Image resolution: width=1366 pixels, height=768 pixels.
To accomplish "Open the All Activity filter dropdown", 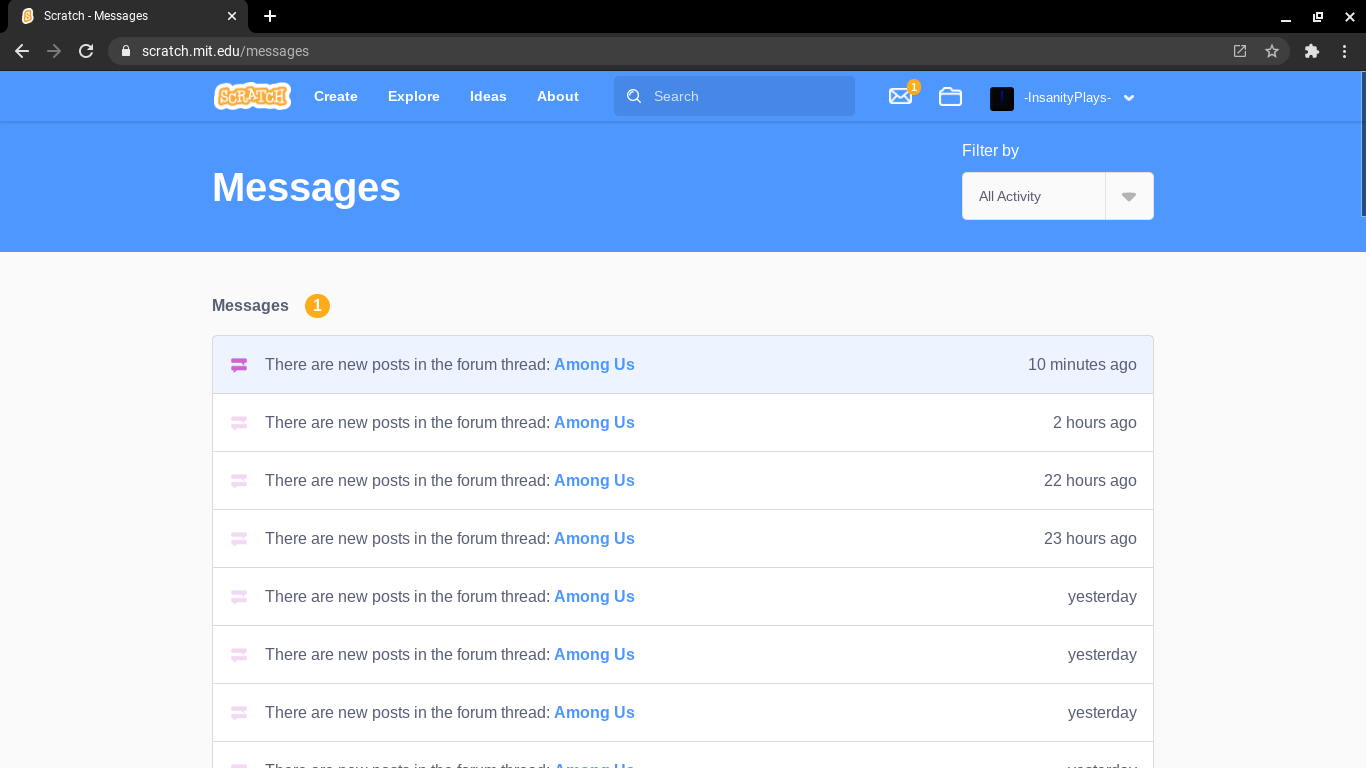I will [x=1058, y=196].
